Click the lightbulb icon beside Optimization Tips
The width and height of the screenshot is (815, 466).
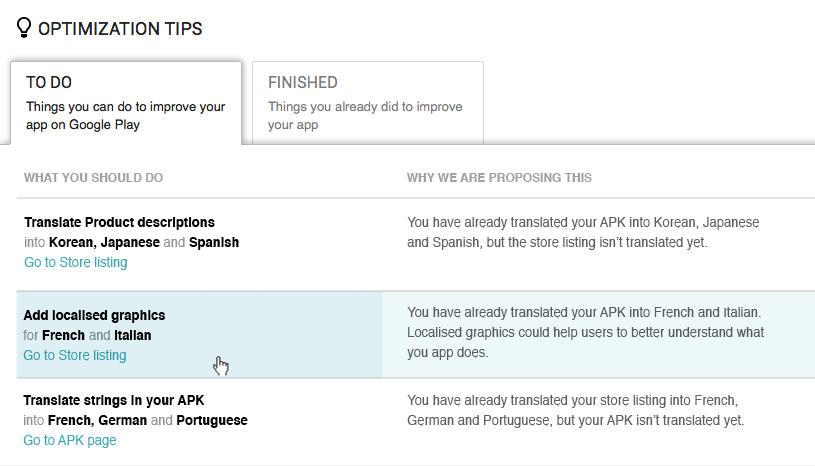pos(24,28)
